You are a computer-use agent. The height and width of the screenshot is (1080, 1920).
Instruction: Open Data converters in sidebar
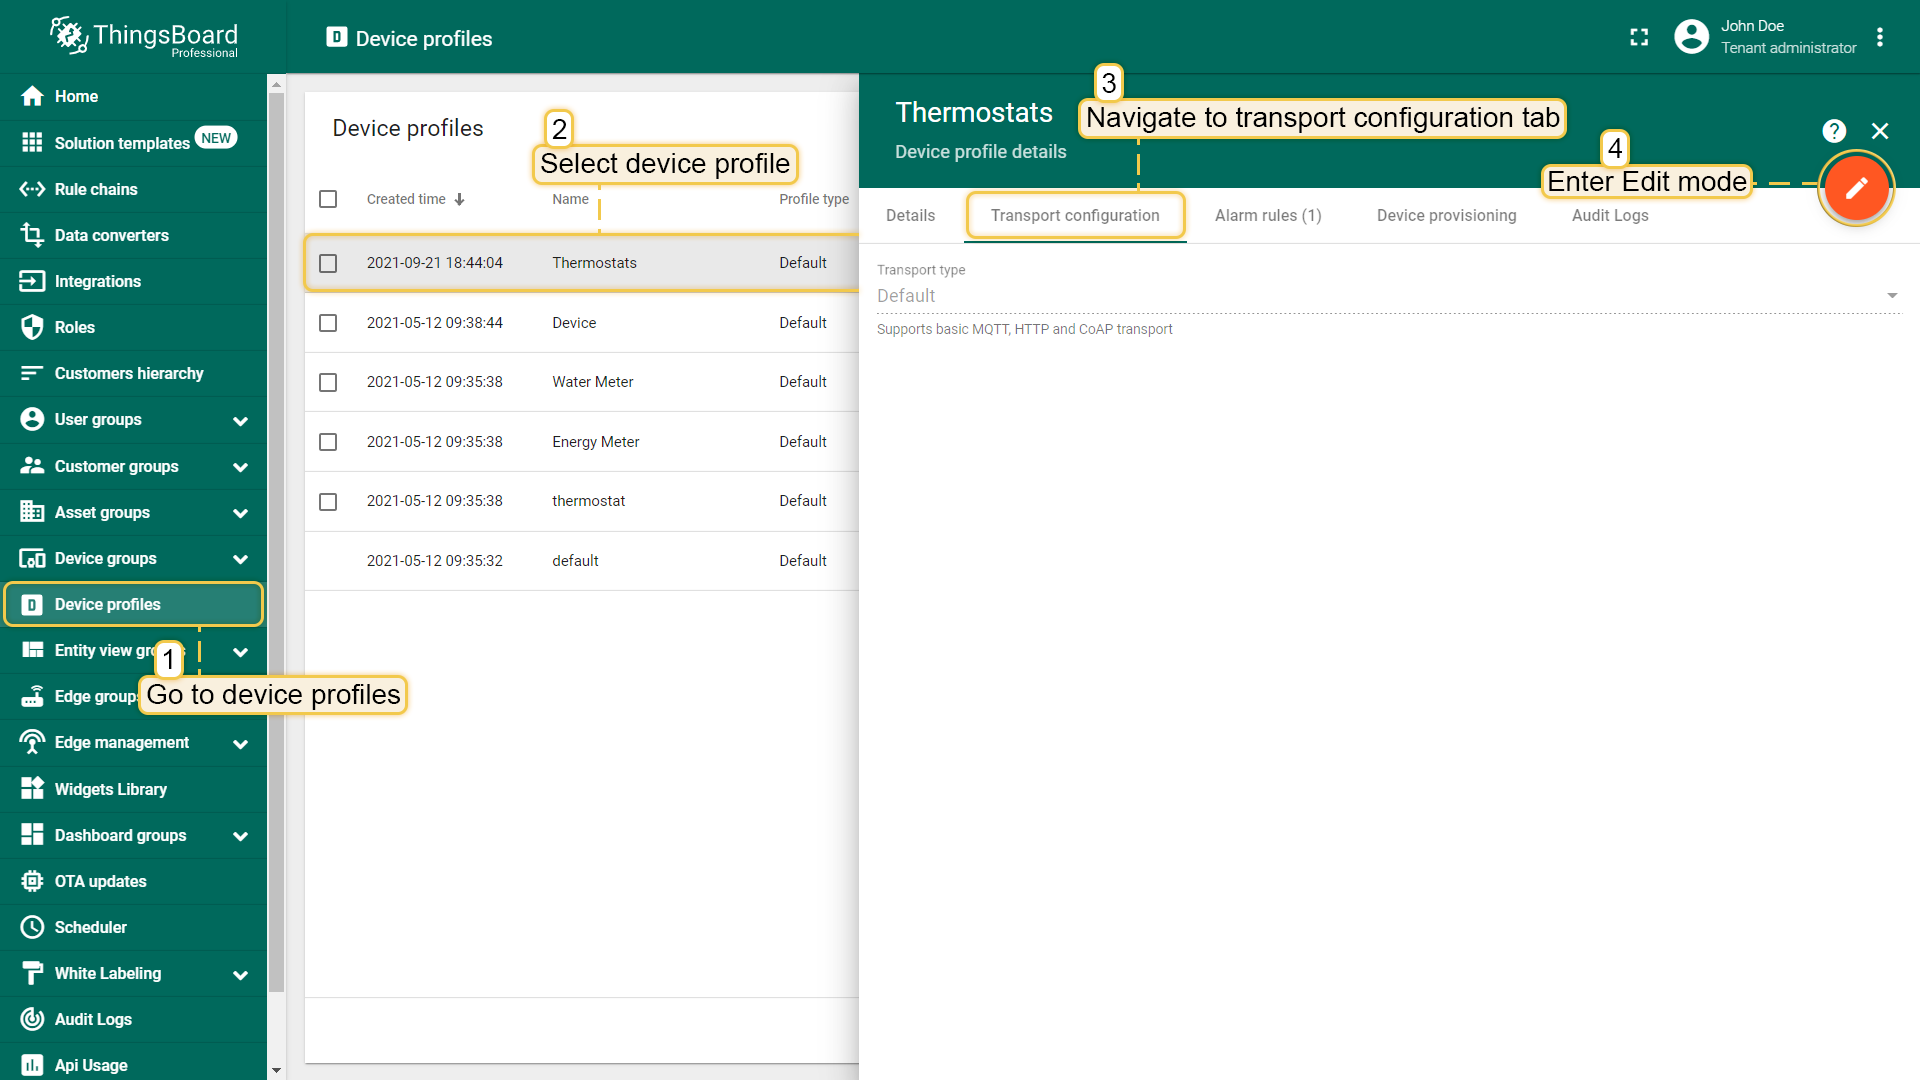tap(111, 235)
